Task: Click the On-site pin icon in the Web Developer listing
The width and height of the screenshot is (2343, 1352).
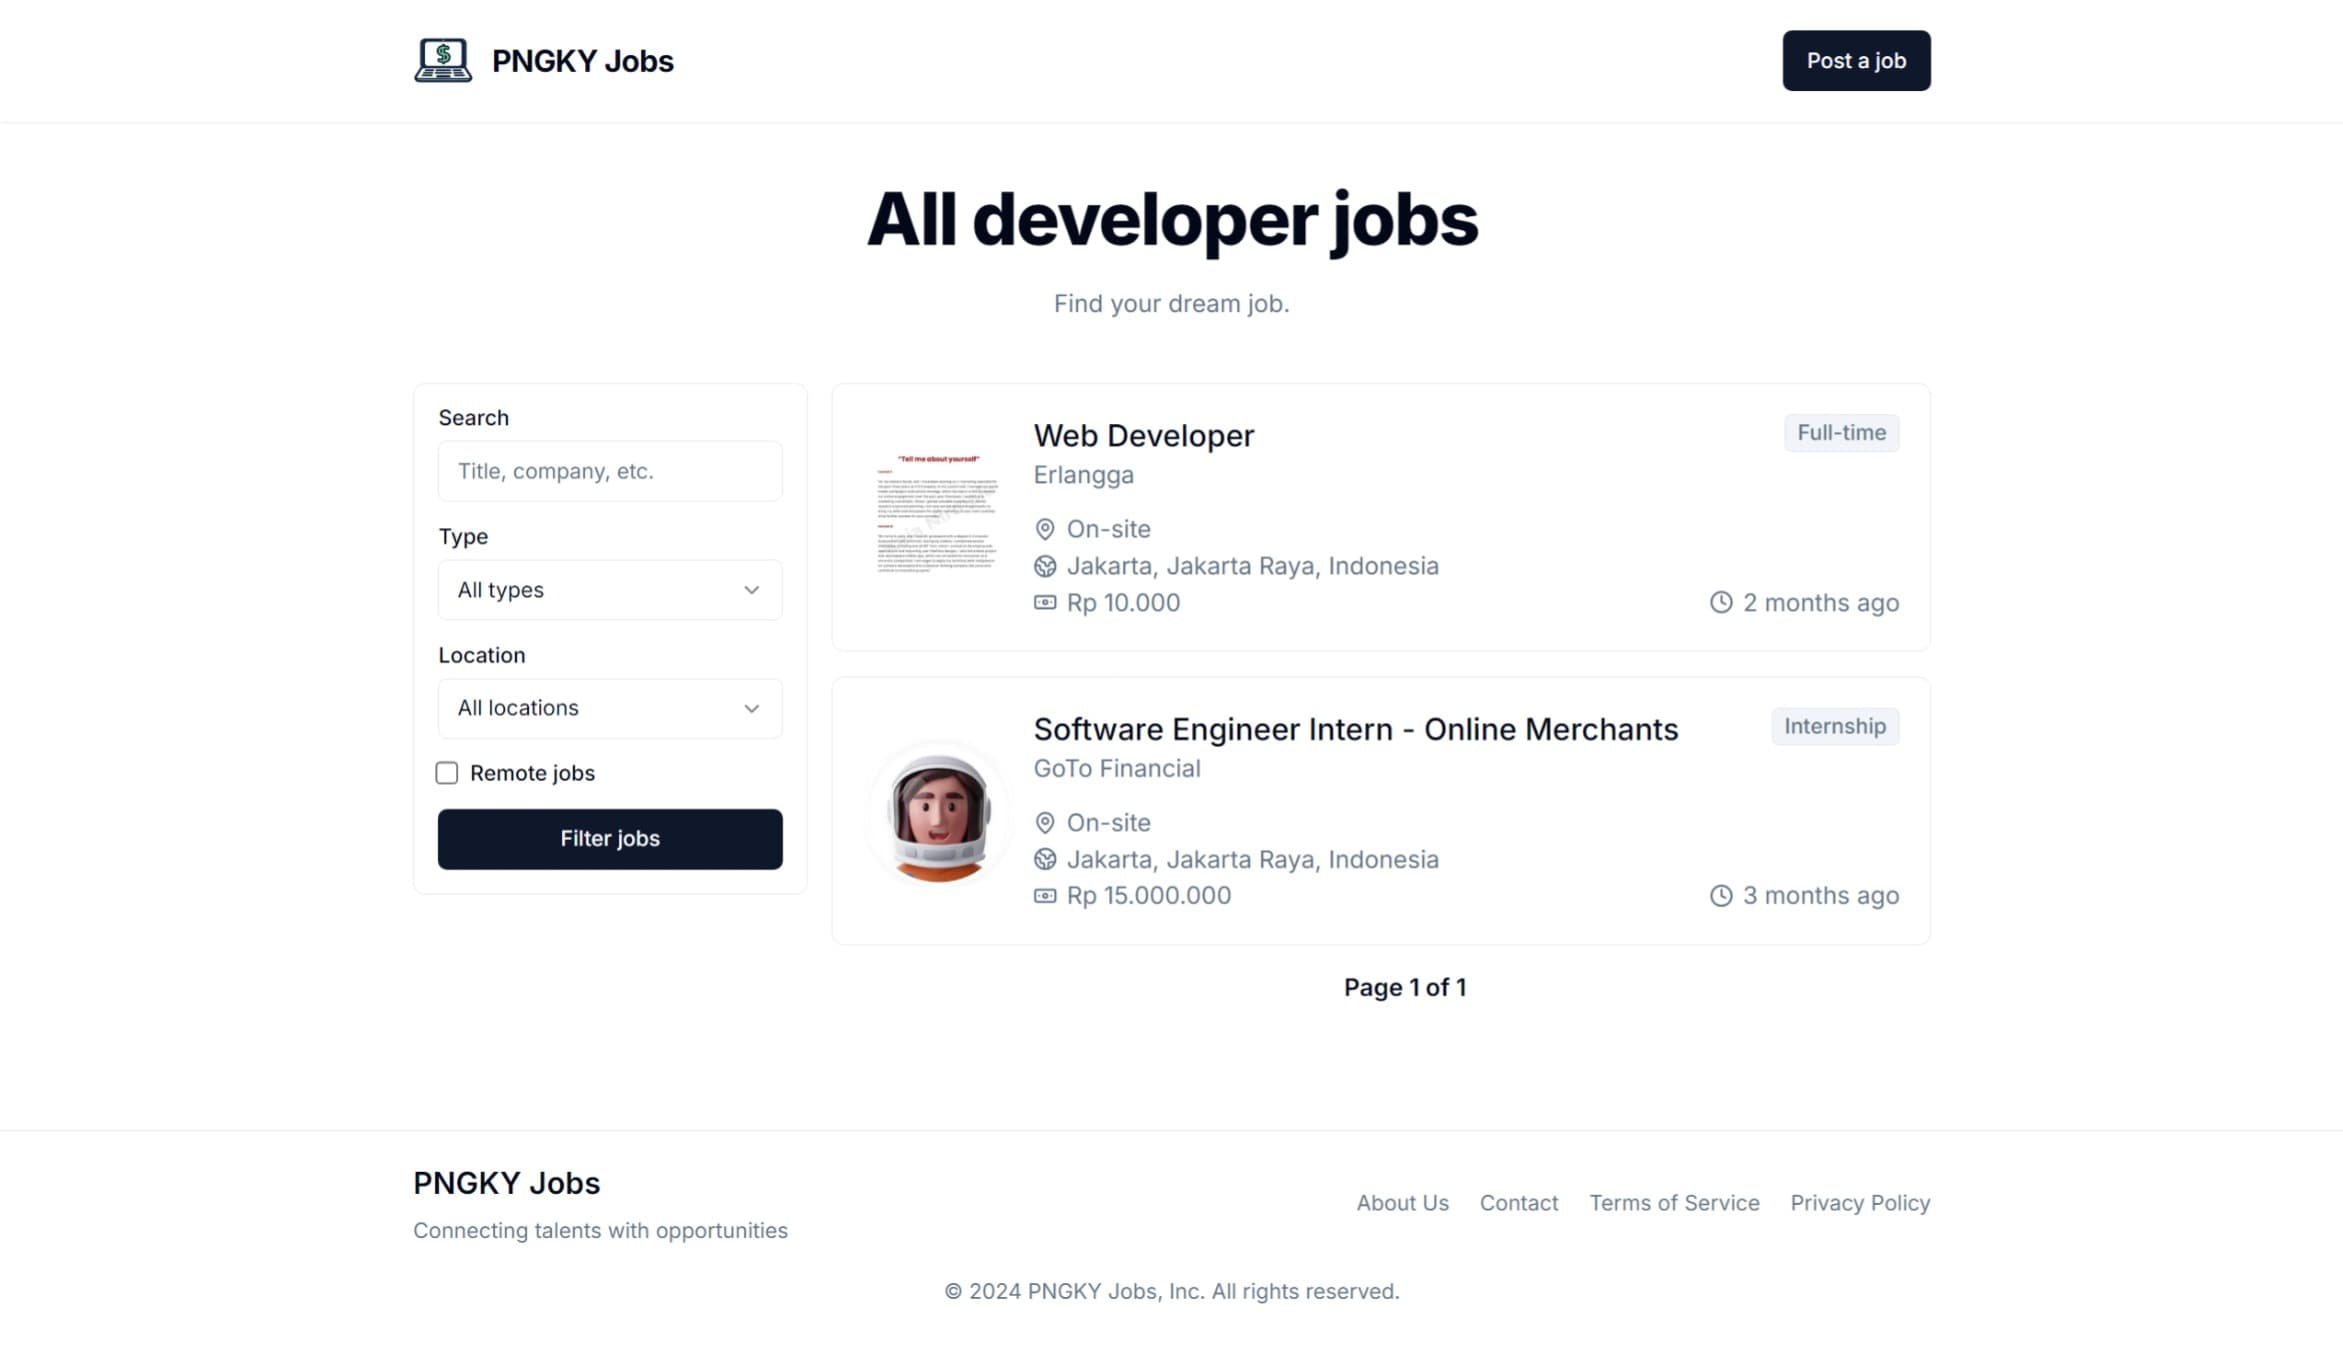Action: coord(1044,529)
